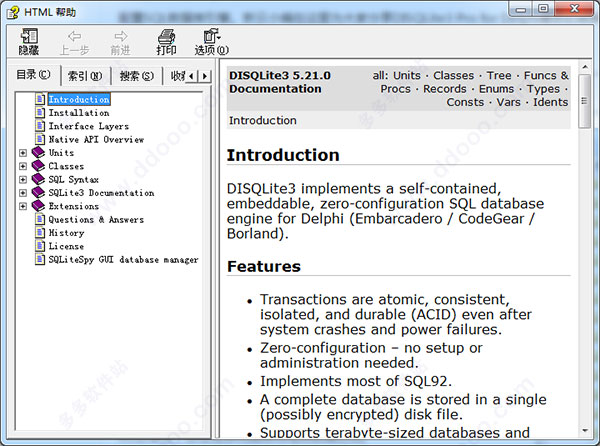Expand the Classes tree node
The image size is (600, 446).
pyautogui.click(x=23, y=166)
